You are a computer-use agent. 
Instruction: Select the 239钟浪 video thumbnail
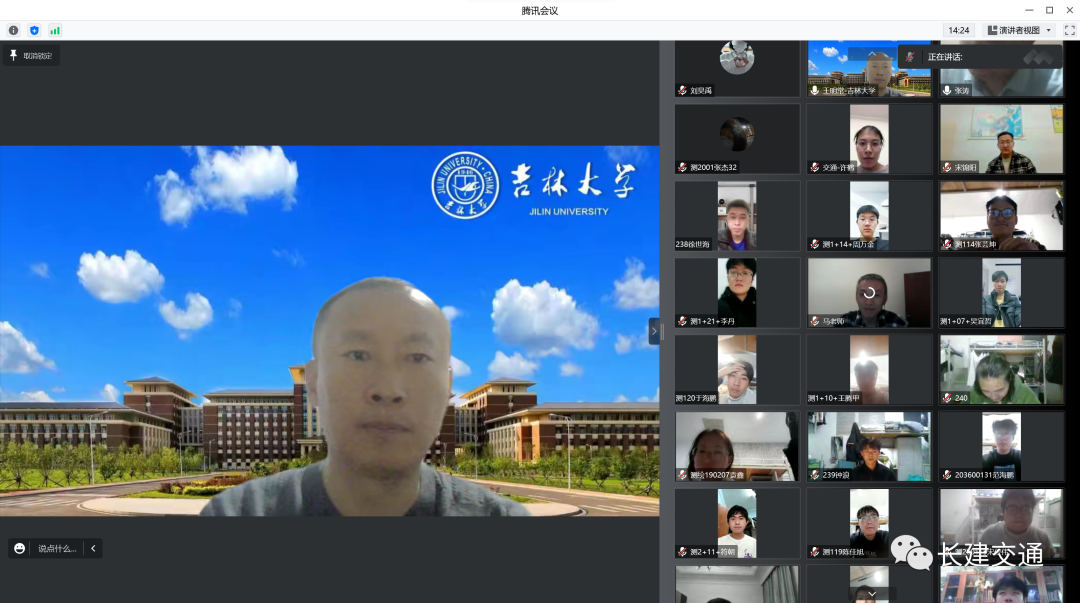click(869, 446)
